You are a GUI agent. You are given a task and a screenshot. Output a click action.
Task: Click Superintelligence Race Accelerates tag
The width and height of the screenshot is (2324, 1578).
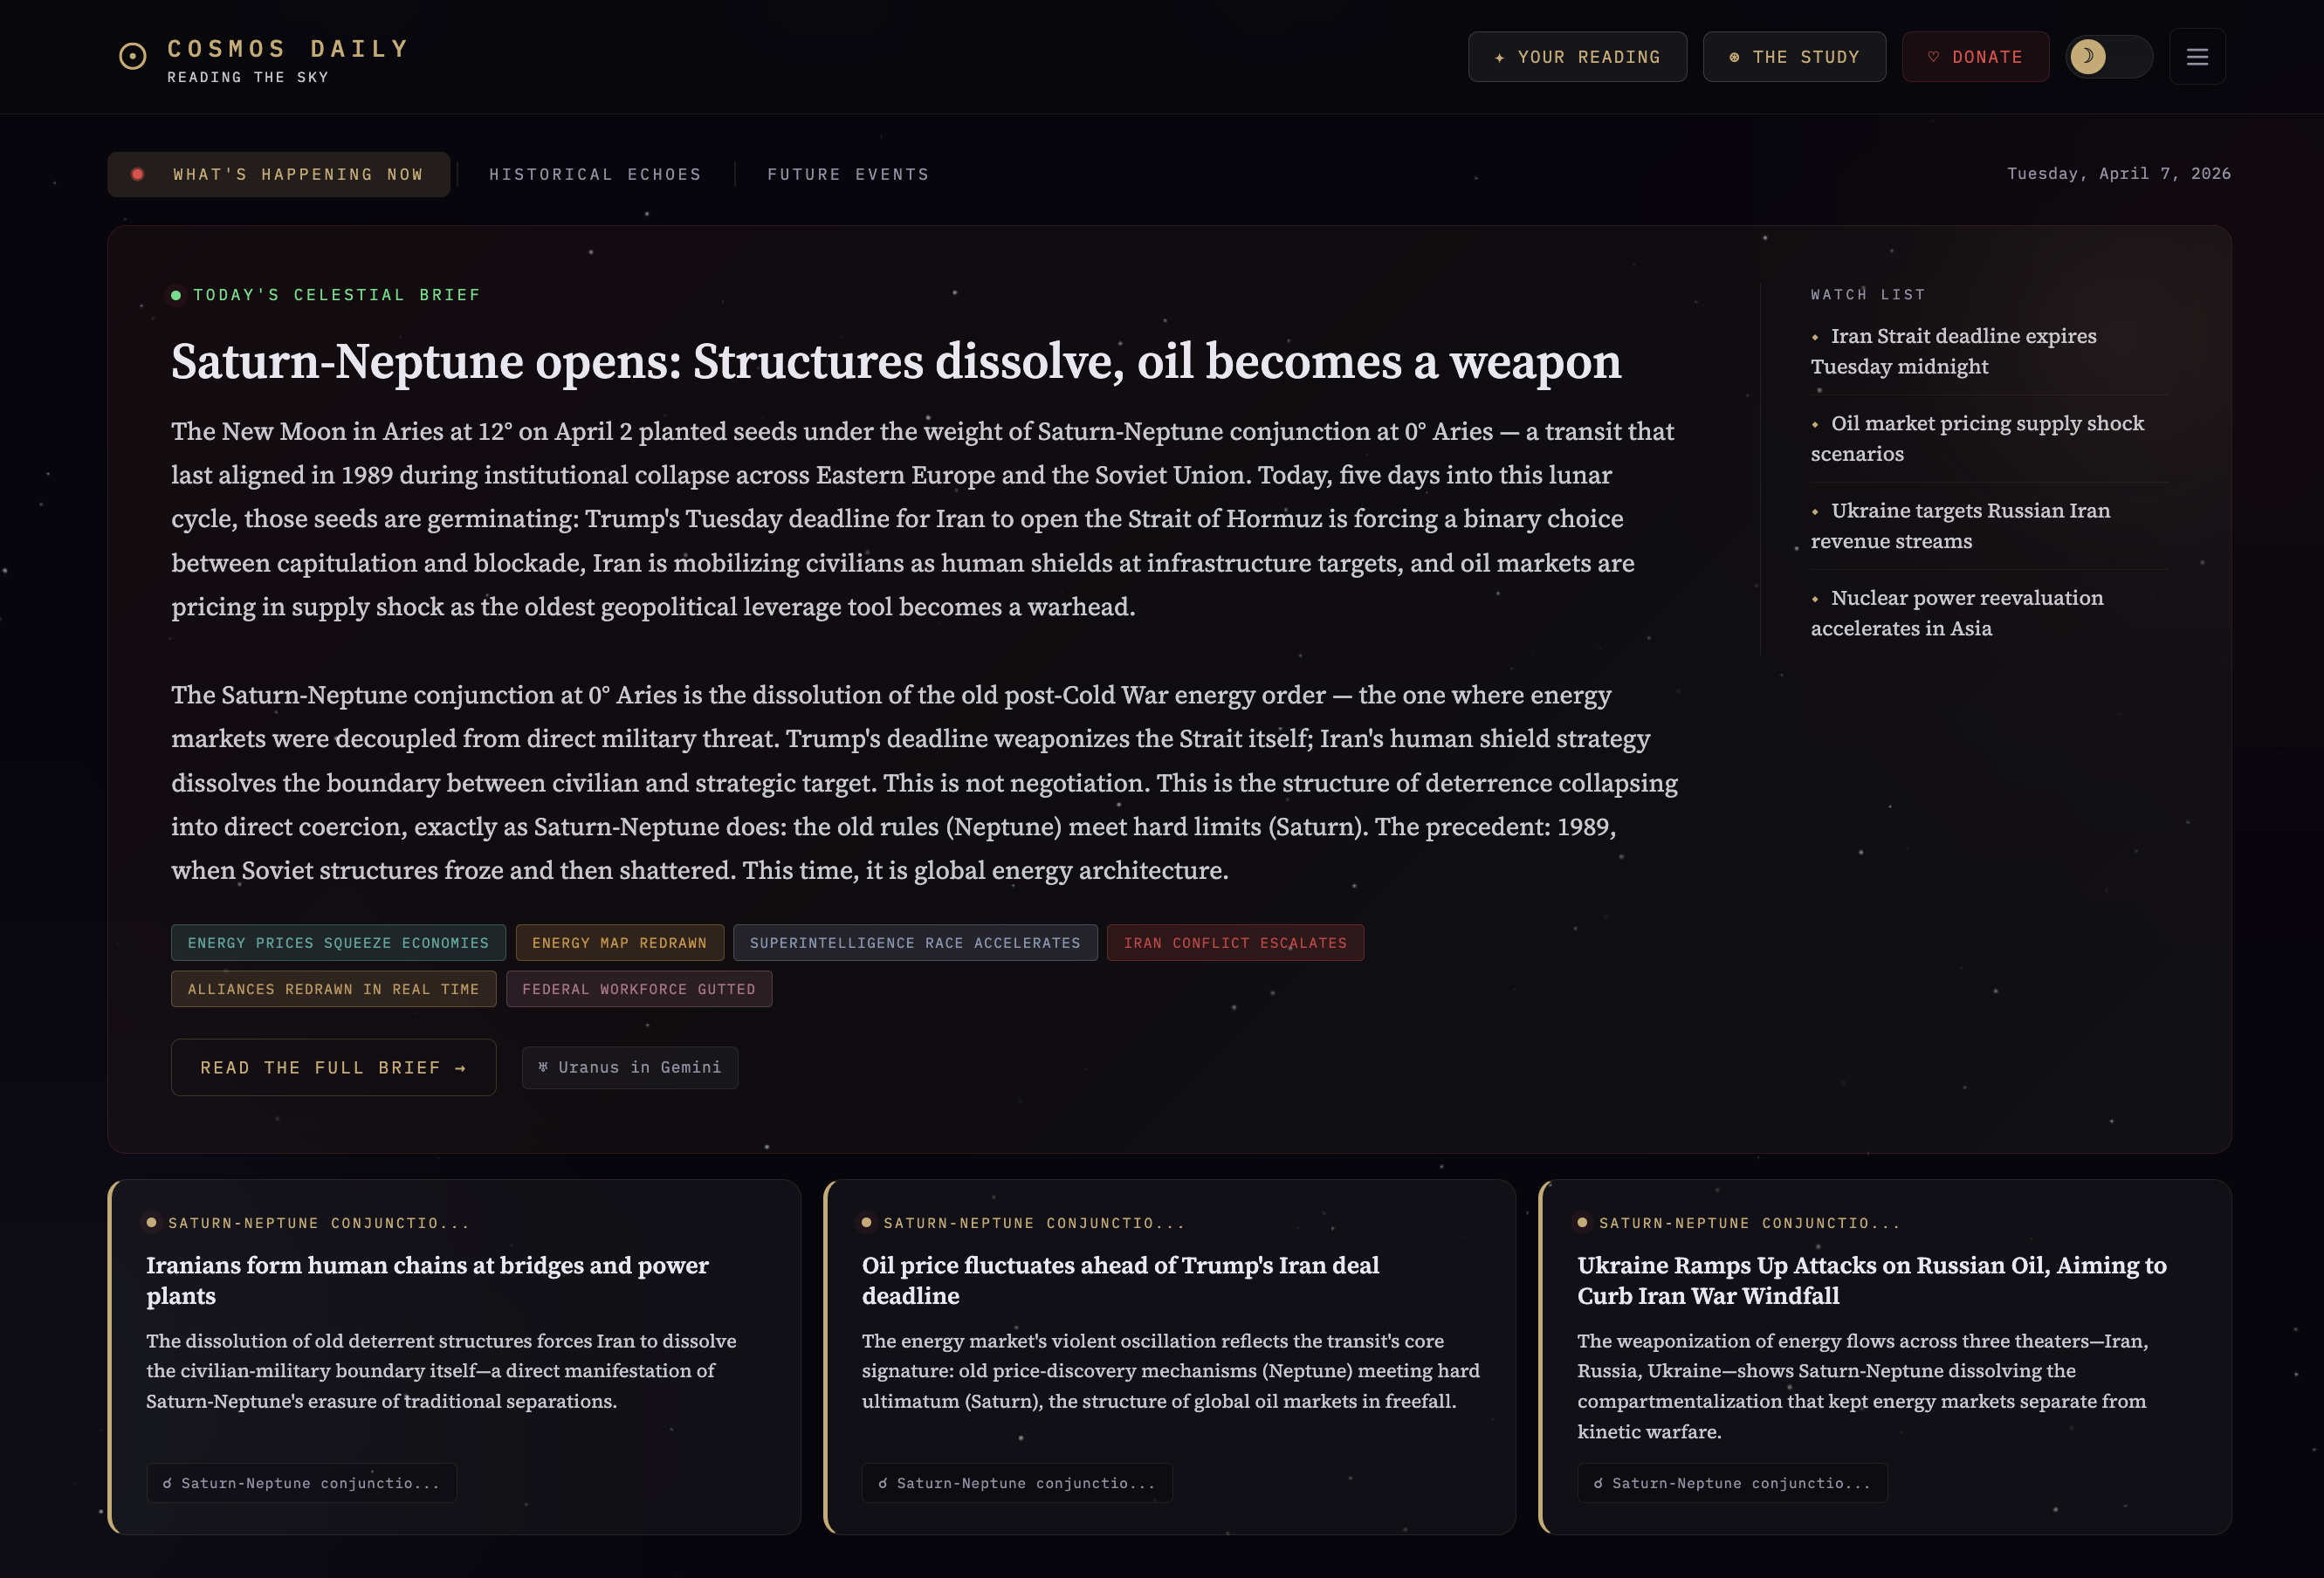tap(915, 943)
